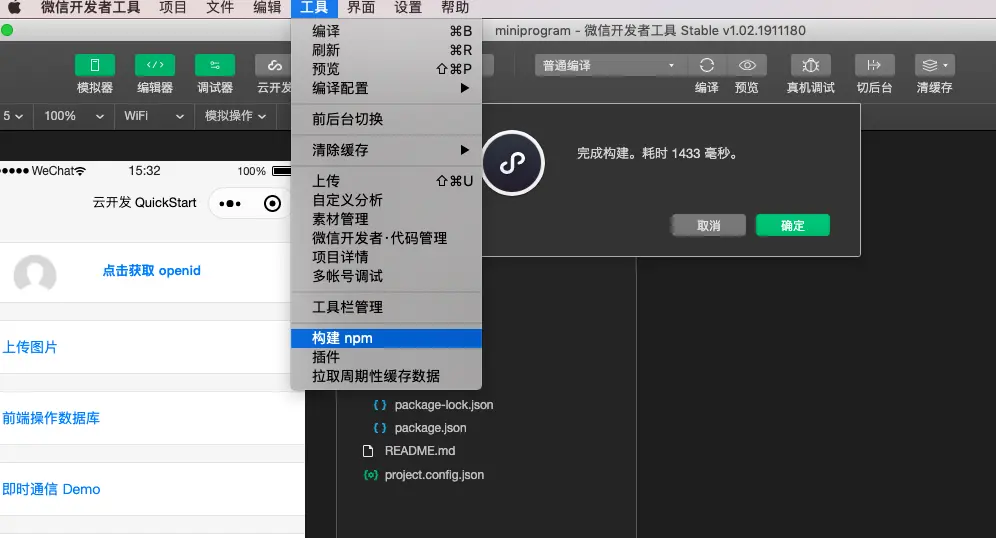Toggle the 编辑器 editor panel

point(155,65)
